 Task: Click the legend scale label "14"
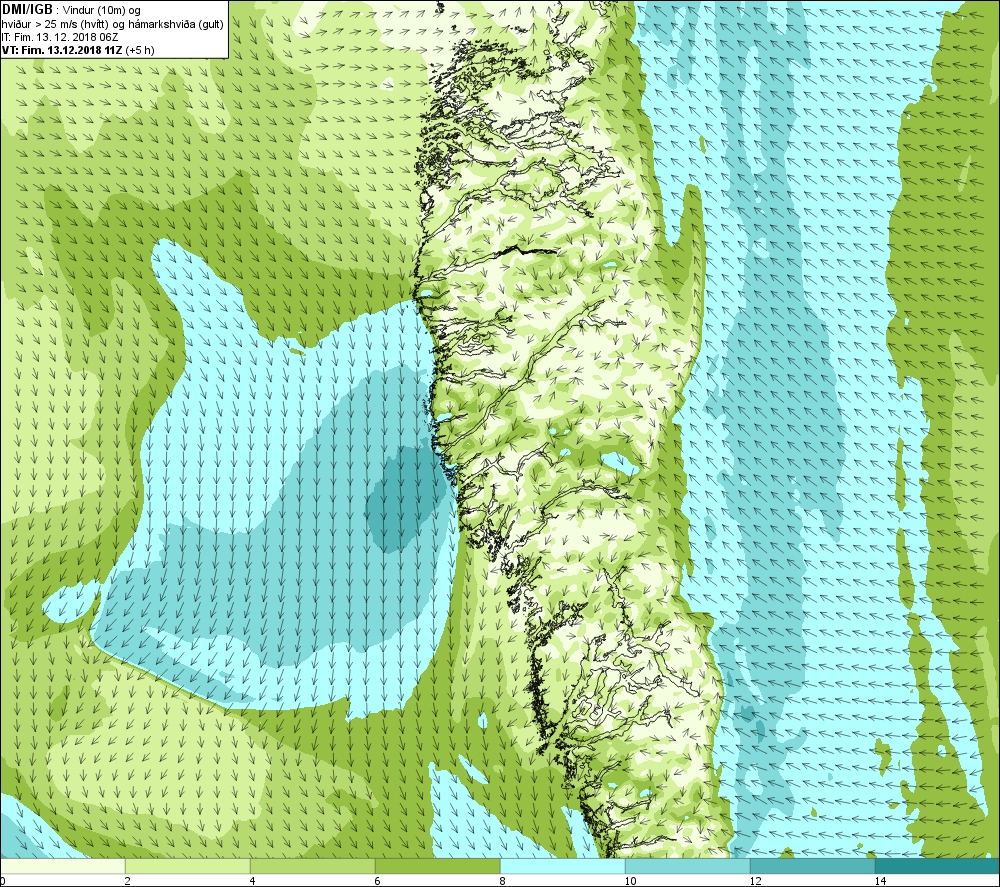tap(880, 881)
